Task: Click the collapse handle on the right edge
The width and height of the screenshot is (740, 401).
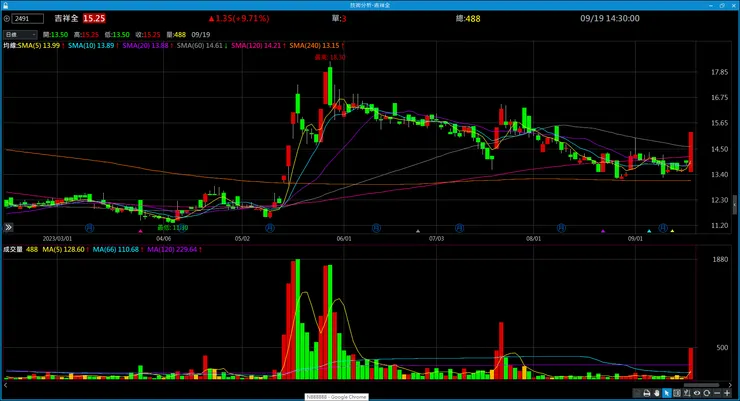Action: point(734,205)
